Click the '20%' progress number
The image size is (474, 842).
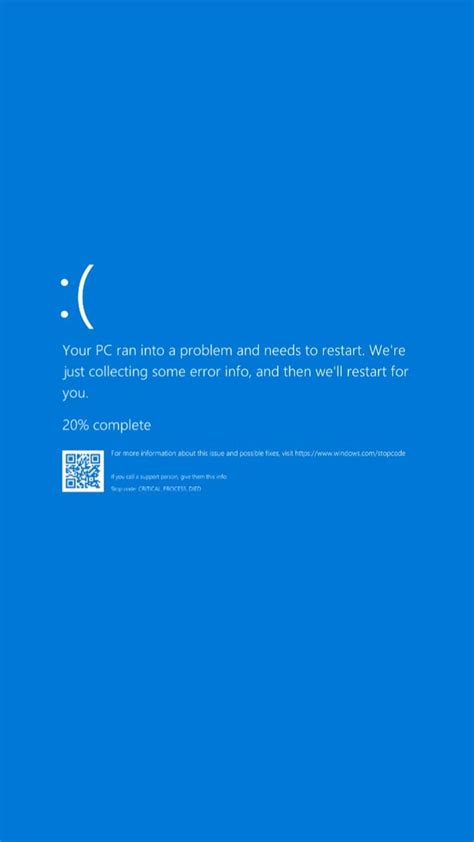click(x=76, y=425)
